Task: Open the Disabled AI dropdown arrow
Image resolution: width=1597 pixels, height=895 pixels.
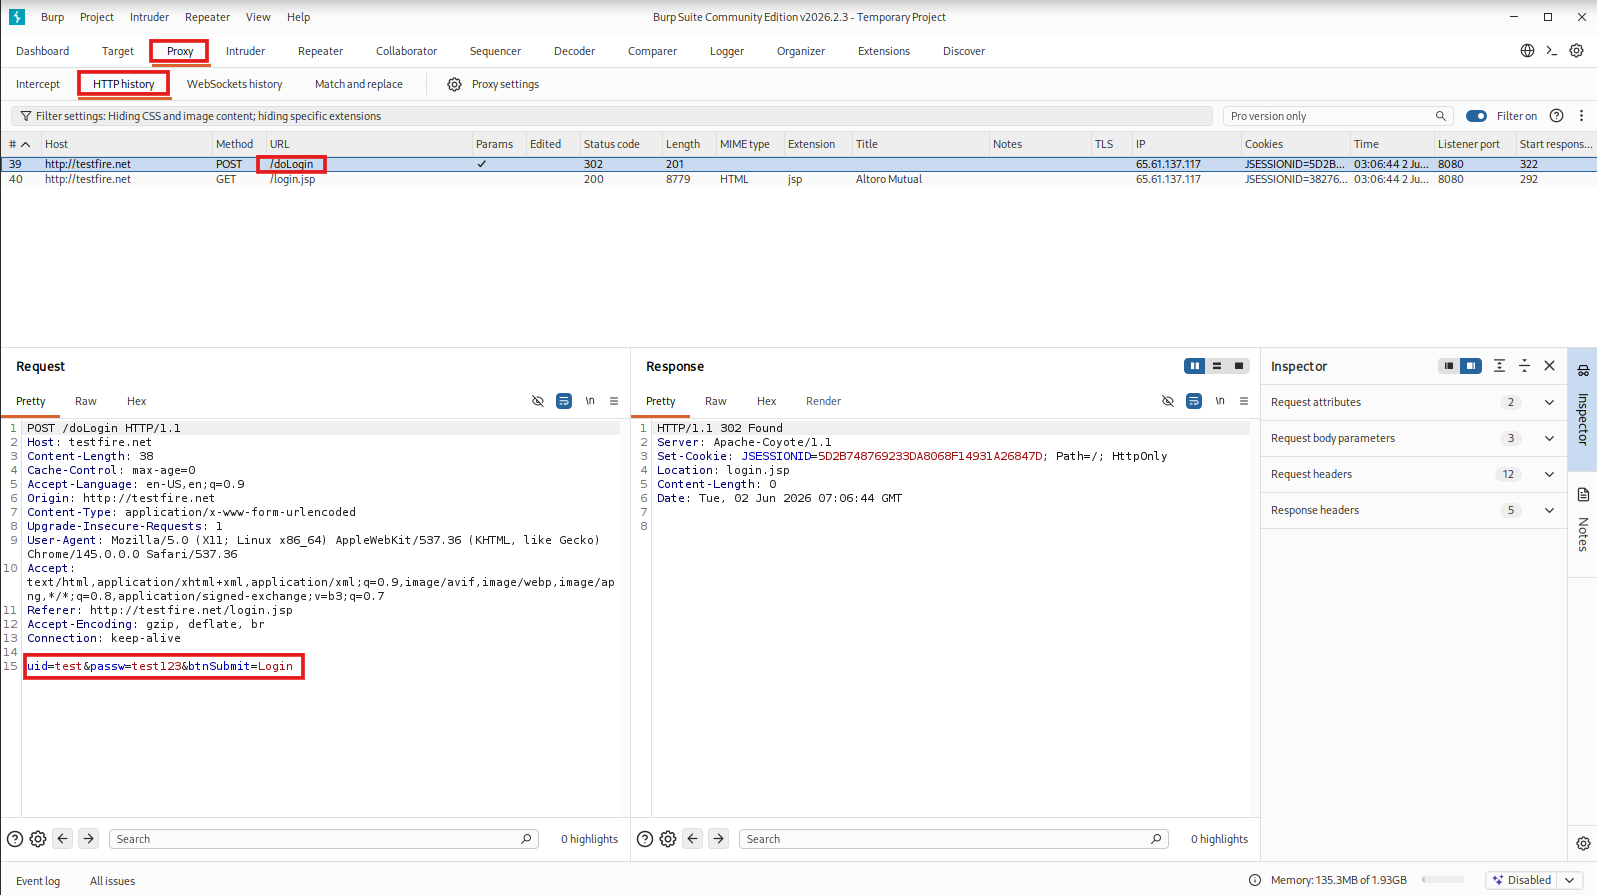Action: 1570,880
